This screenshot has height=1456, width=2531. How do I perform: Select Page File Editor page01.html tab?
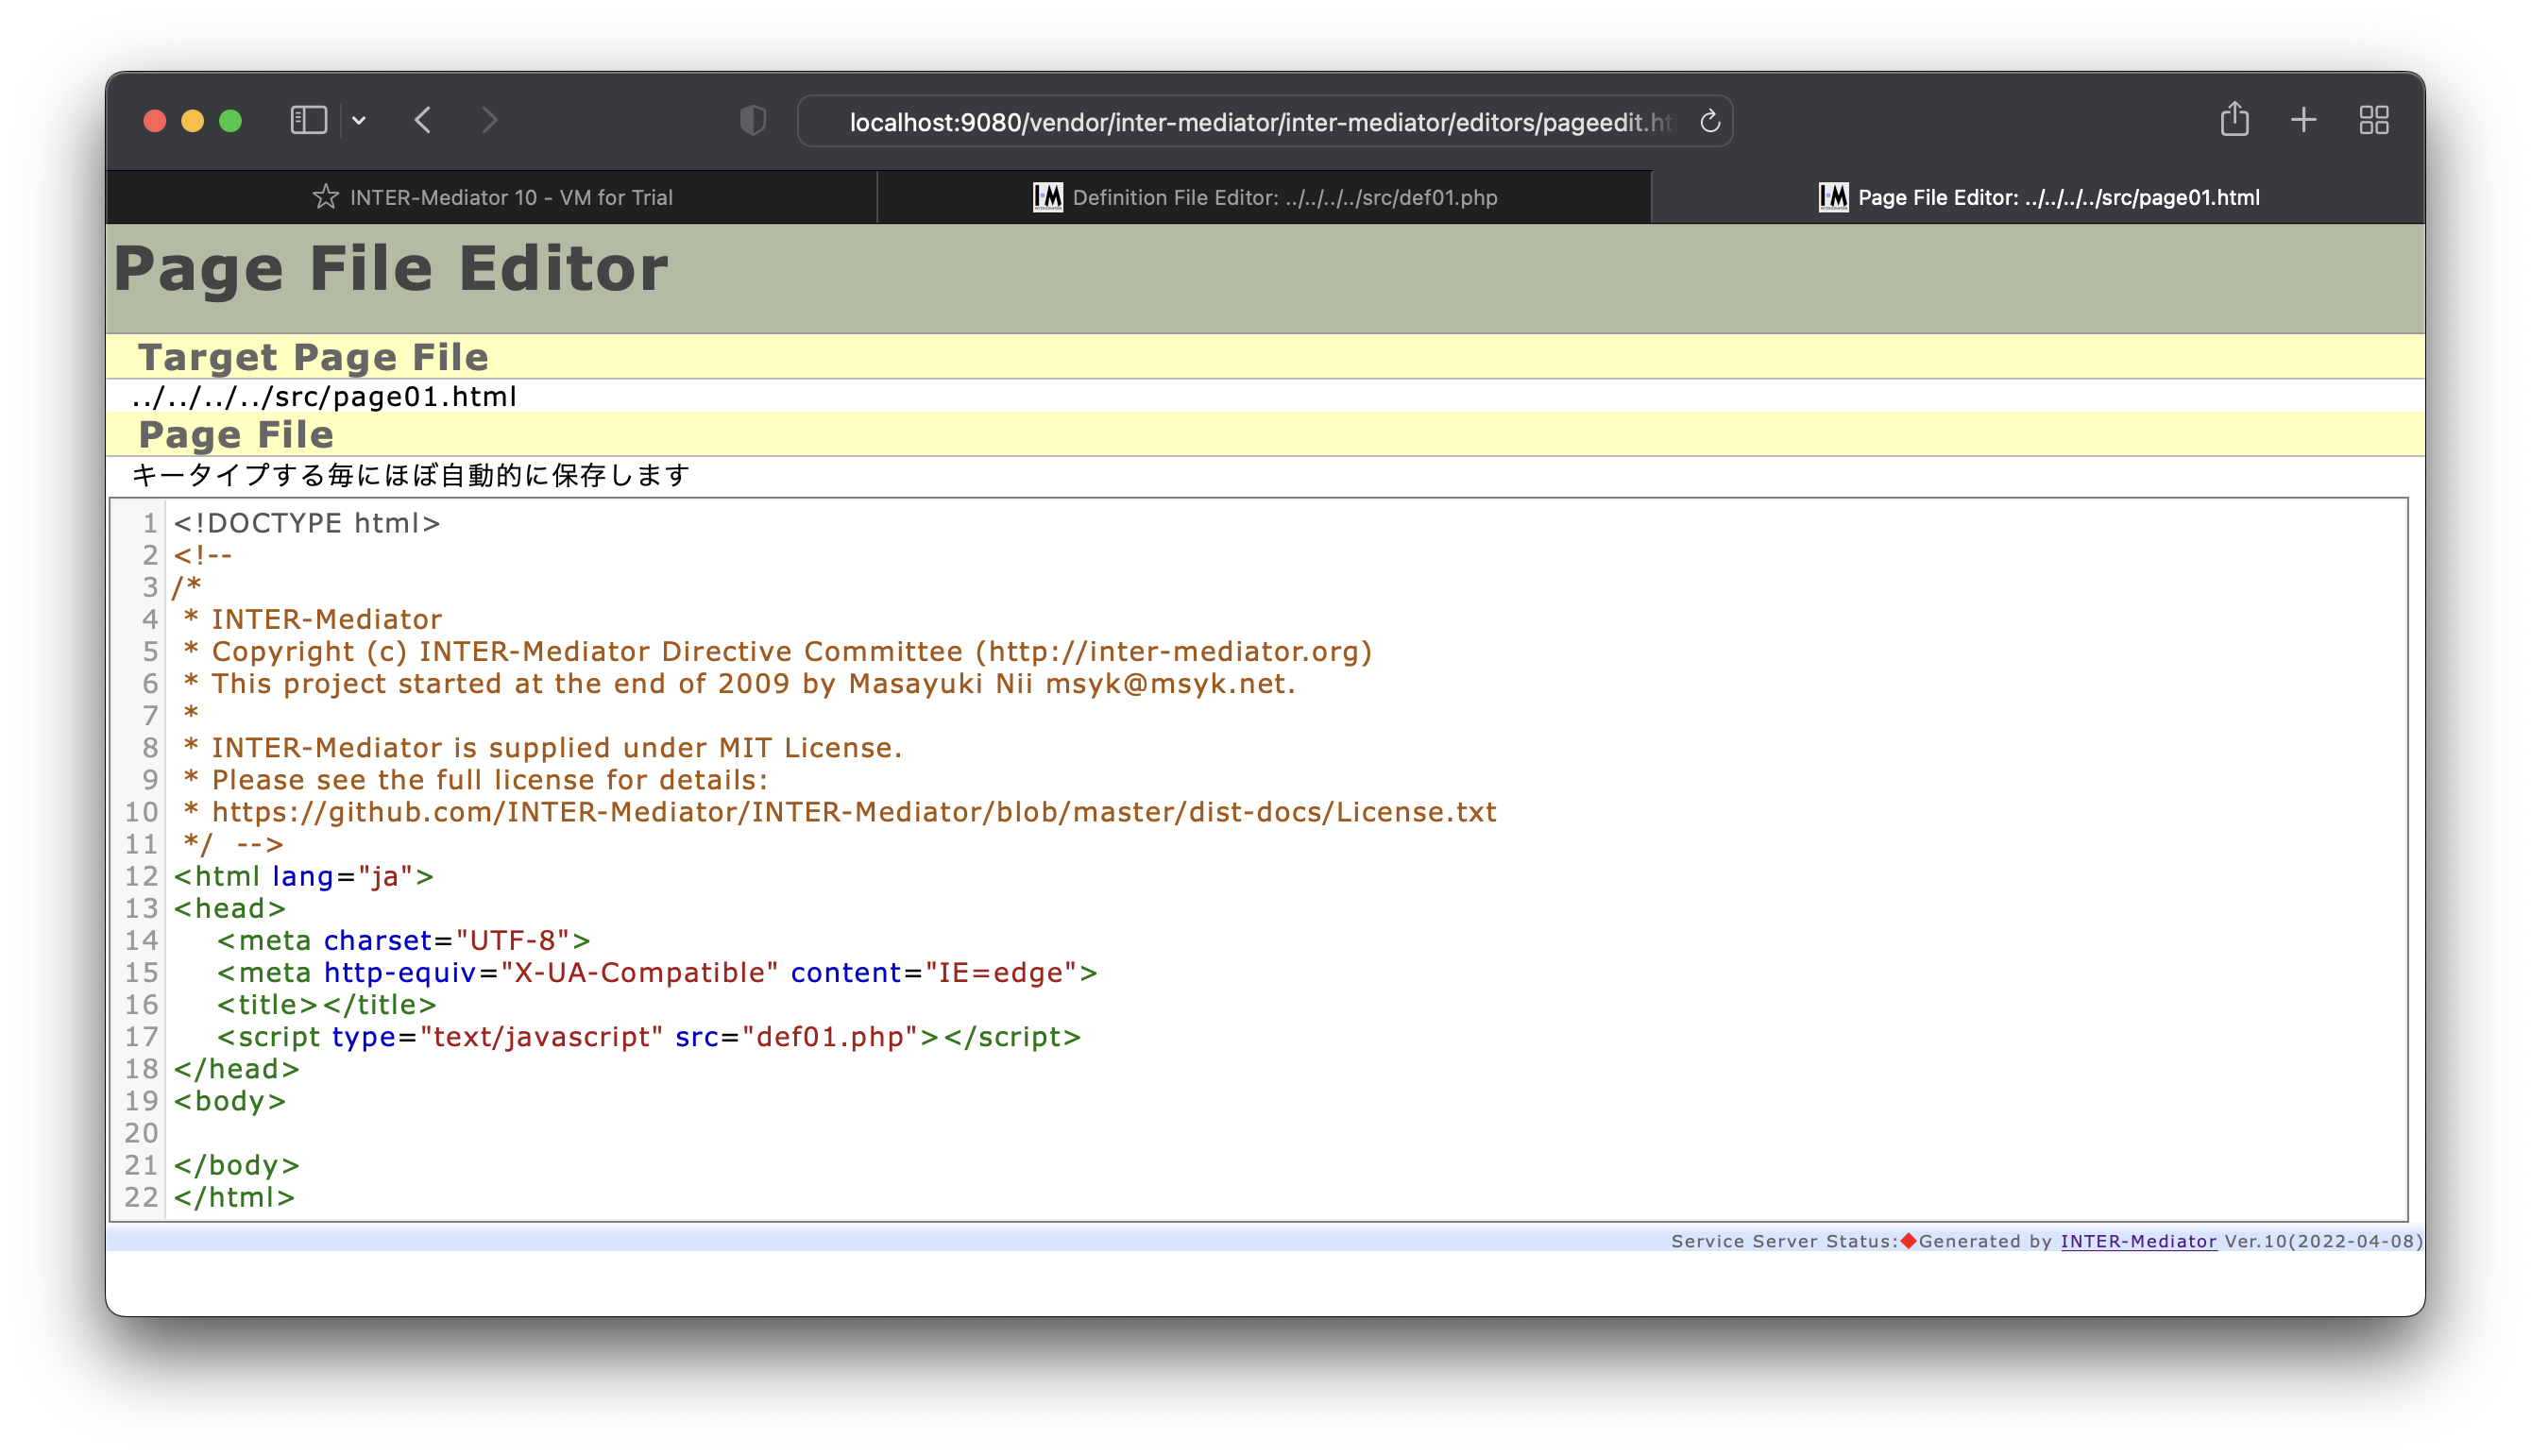[x=2038, y=197]
